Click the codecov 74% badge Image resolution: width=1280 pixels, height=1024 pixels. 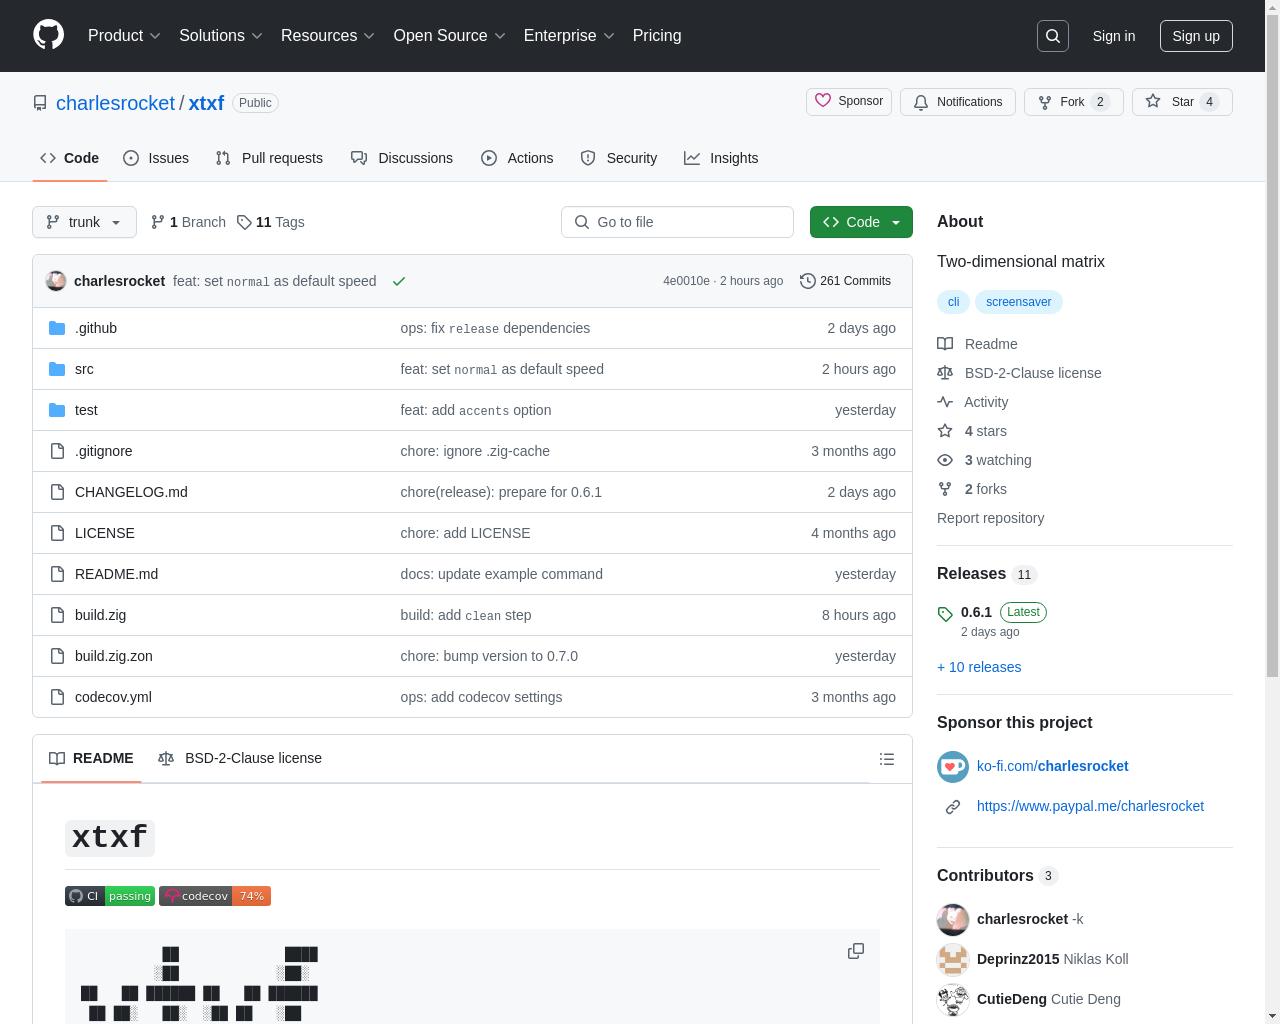[215, 896]
